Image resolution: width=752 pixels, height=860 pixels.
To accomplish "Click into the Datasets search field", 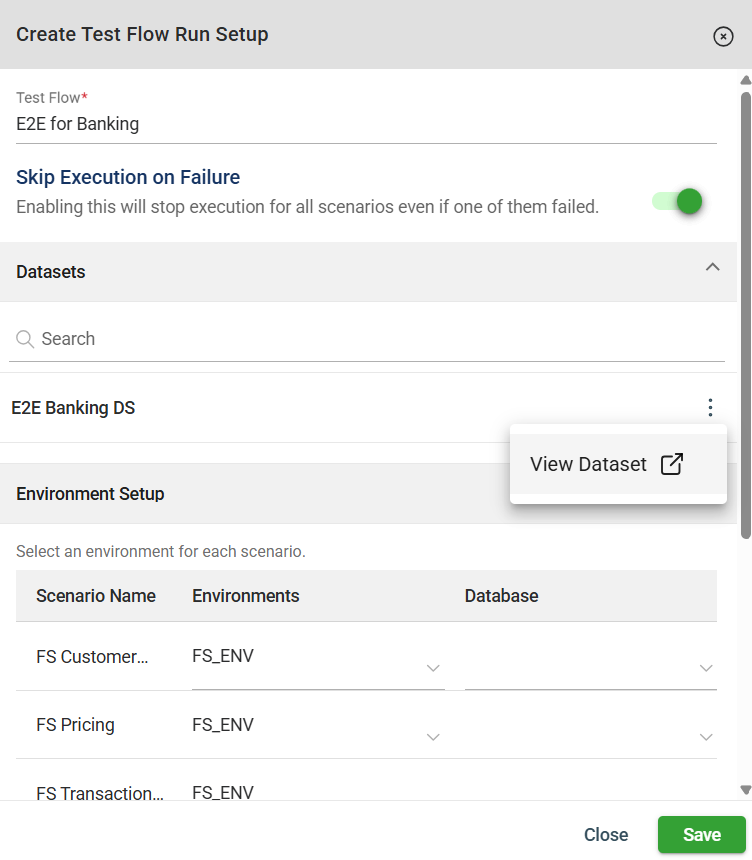I will [380, 339].
